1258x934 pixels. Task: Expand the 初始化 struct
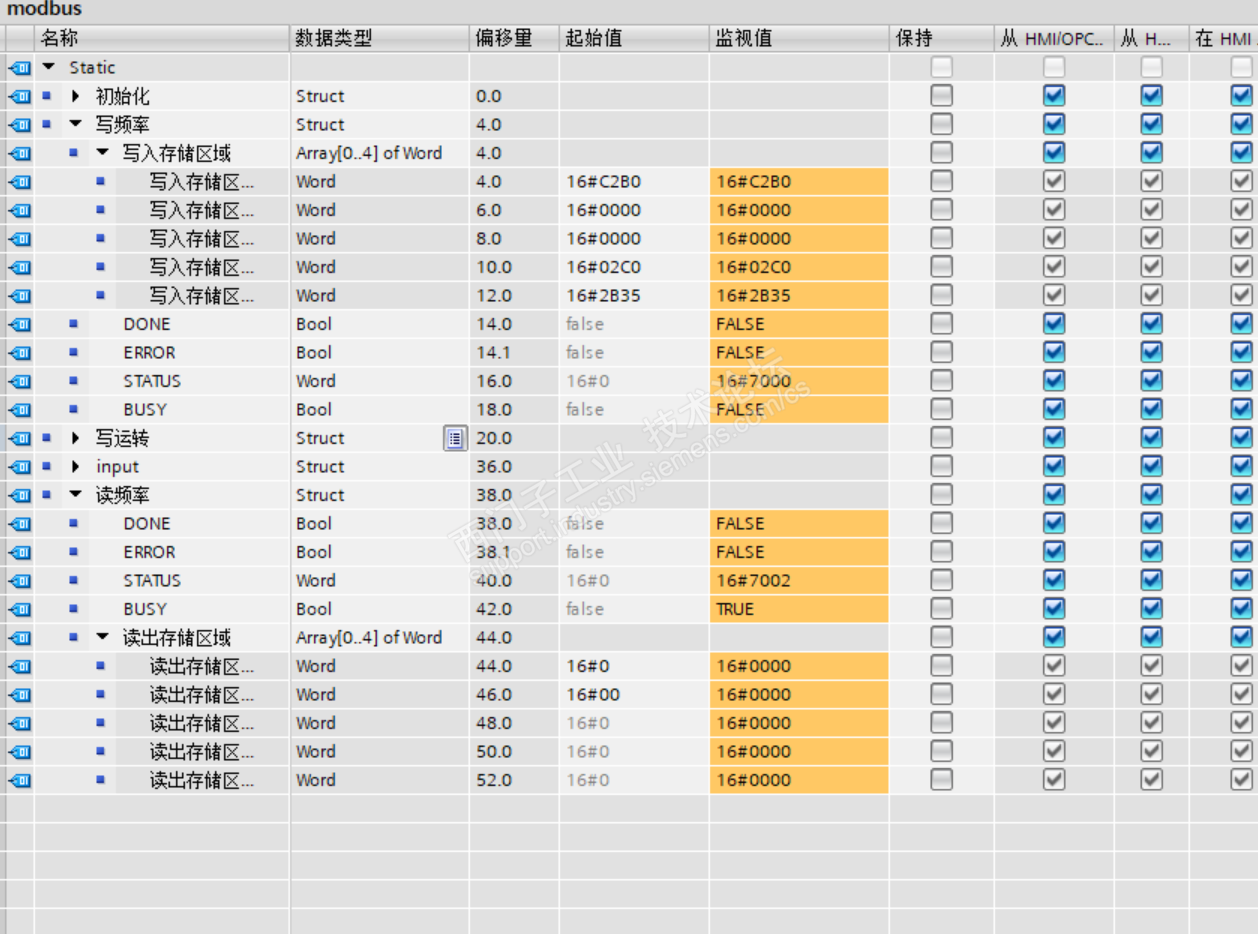pyautogui.click(x=75, y=97)
